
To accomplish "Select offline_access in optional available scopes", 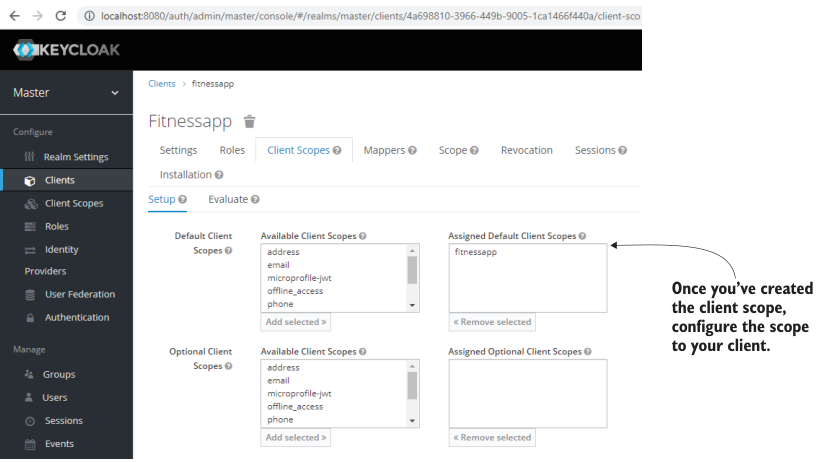I will click(x=295, y=407).
